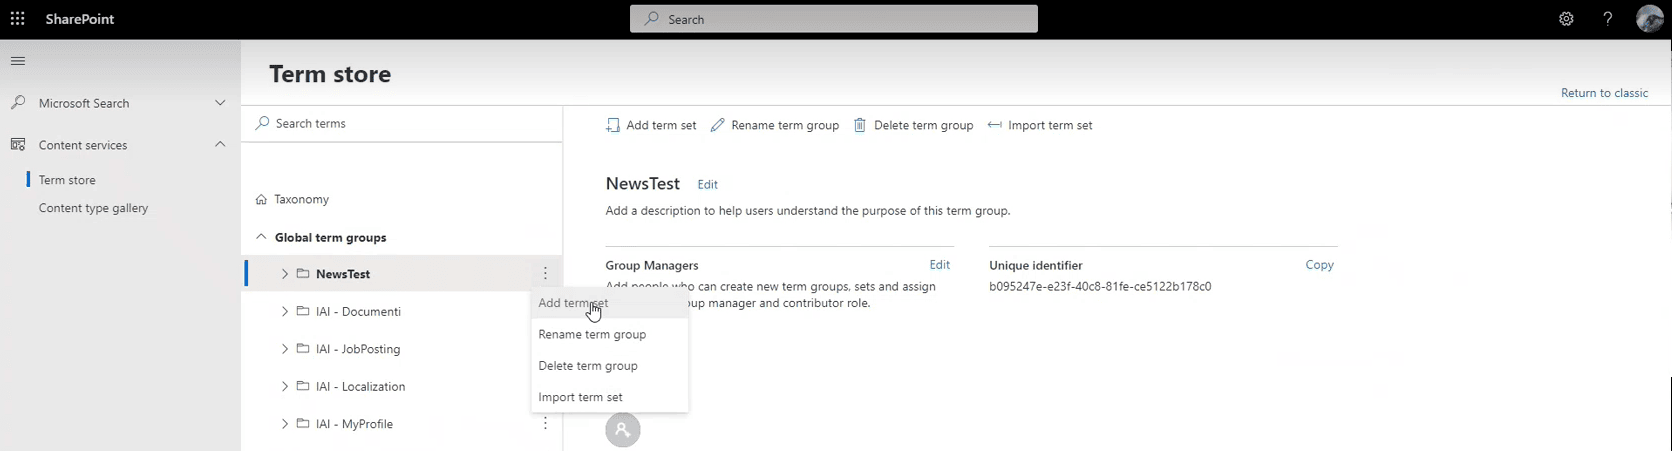1672x451 pixels.
Task: Open the user profile avatar
Action: 1649,19
